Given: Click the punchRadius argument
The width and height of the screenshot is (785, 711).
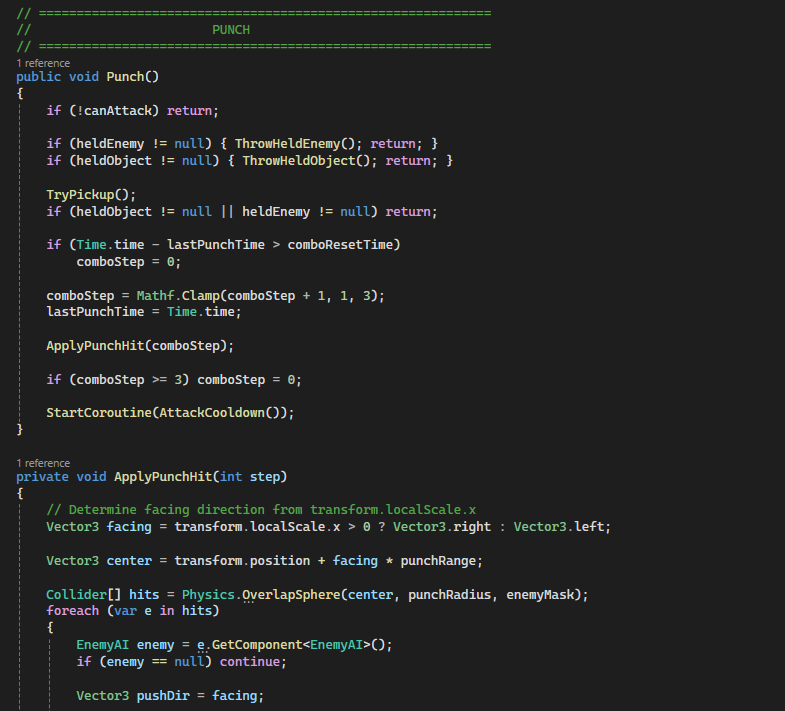Looking at the screenshot, I should pos(450,595).
